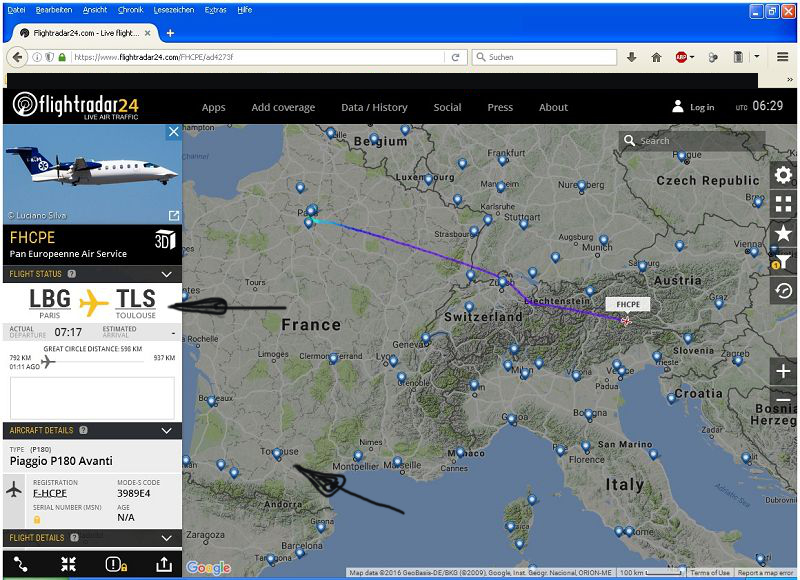Zoom out with the minus map button
Viewport: 800px width, 580px height.
coord(783,399)
